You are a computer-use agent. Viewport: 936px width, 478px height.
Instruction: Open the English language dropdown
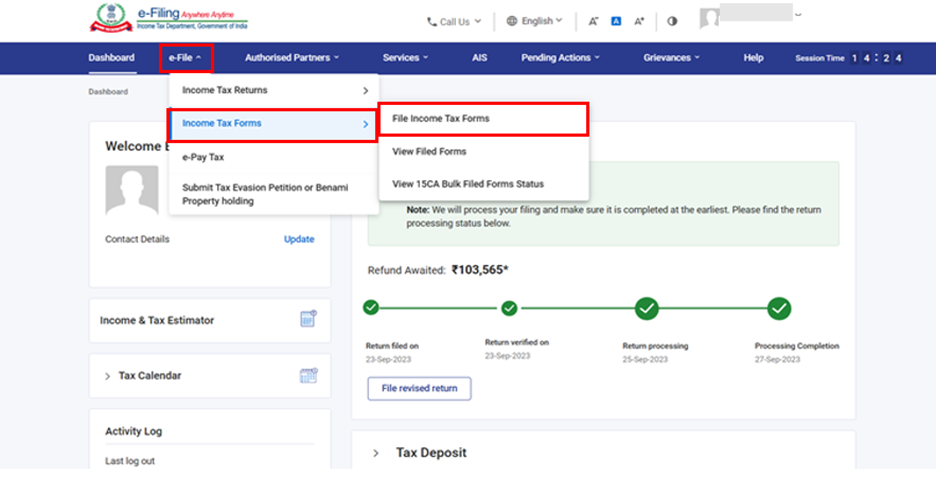coord(534,21)
